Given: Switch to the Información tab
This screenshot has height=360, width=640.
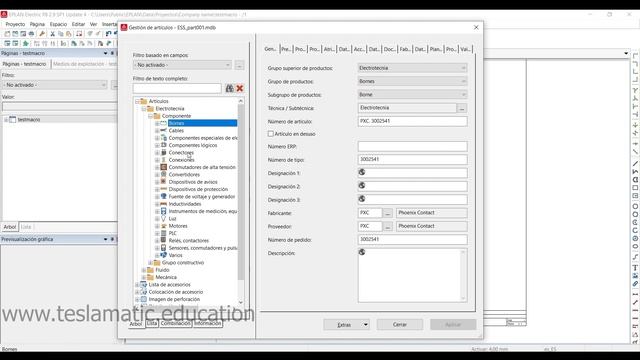Looking at the screenshot, I should [208, 323].
